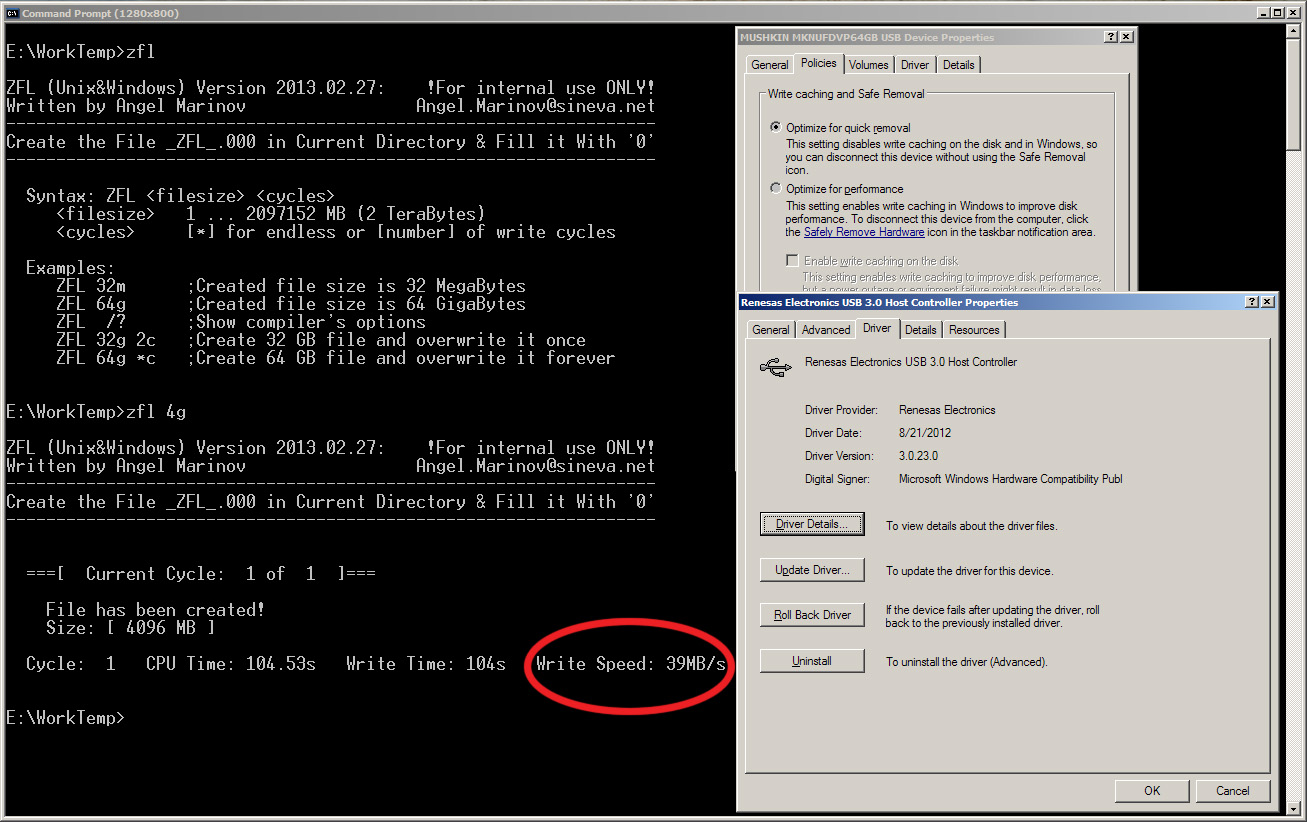Click the Update Driver button
The image size is (1307, 822).
(x=812, y=570)
